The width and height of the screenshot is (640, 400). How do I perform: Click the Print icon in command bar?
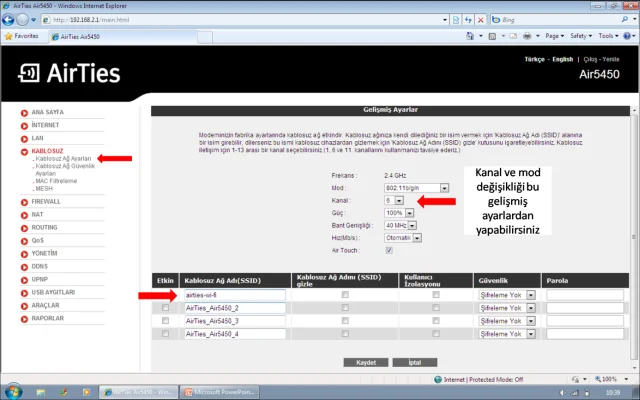click(527, 36)
